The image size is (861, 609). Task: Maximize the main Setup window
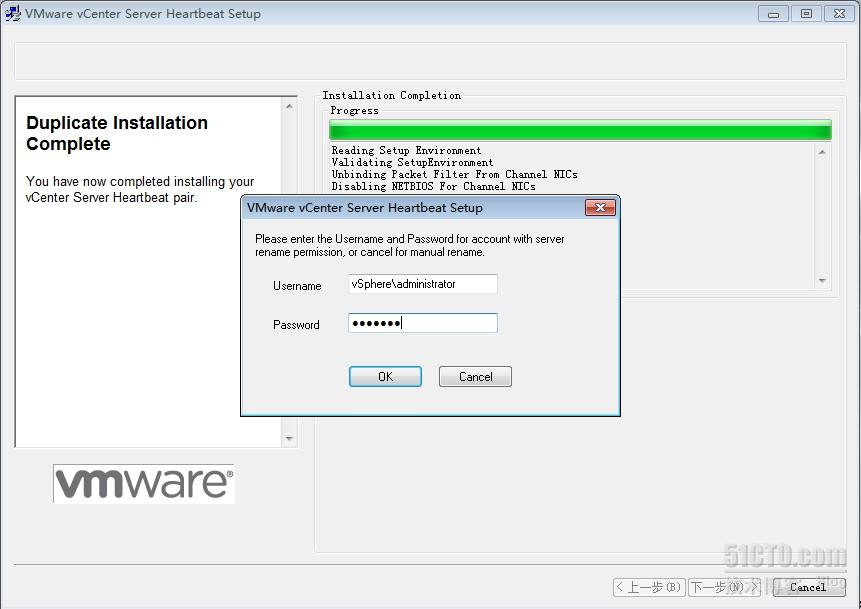(x=806, y=14)
